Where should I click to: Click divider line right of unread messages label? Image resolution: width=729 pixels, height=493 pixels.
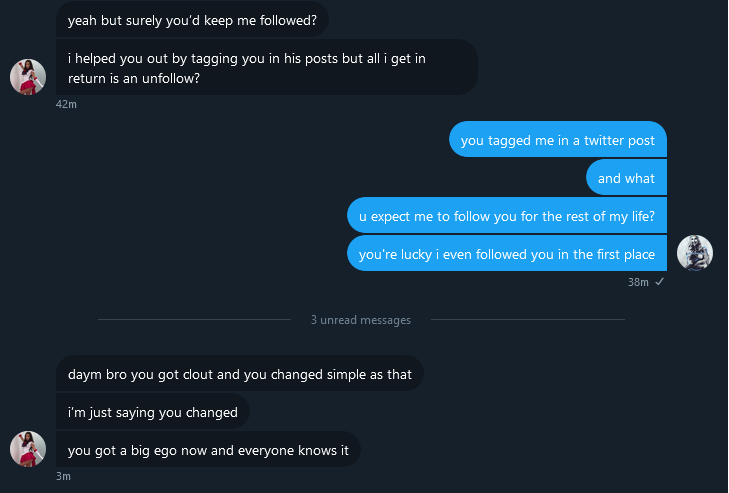click(x=527, y=320)
